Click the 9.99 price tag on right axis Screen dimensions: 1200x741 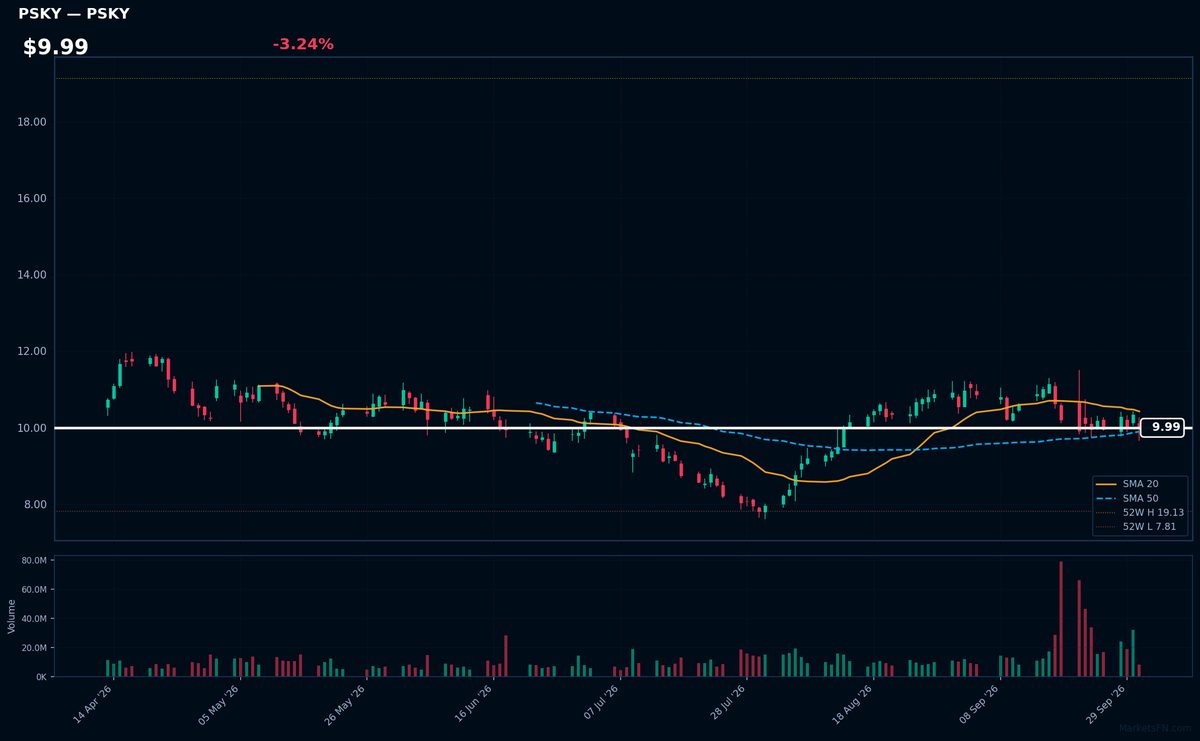pos(1162,427)
